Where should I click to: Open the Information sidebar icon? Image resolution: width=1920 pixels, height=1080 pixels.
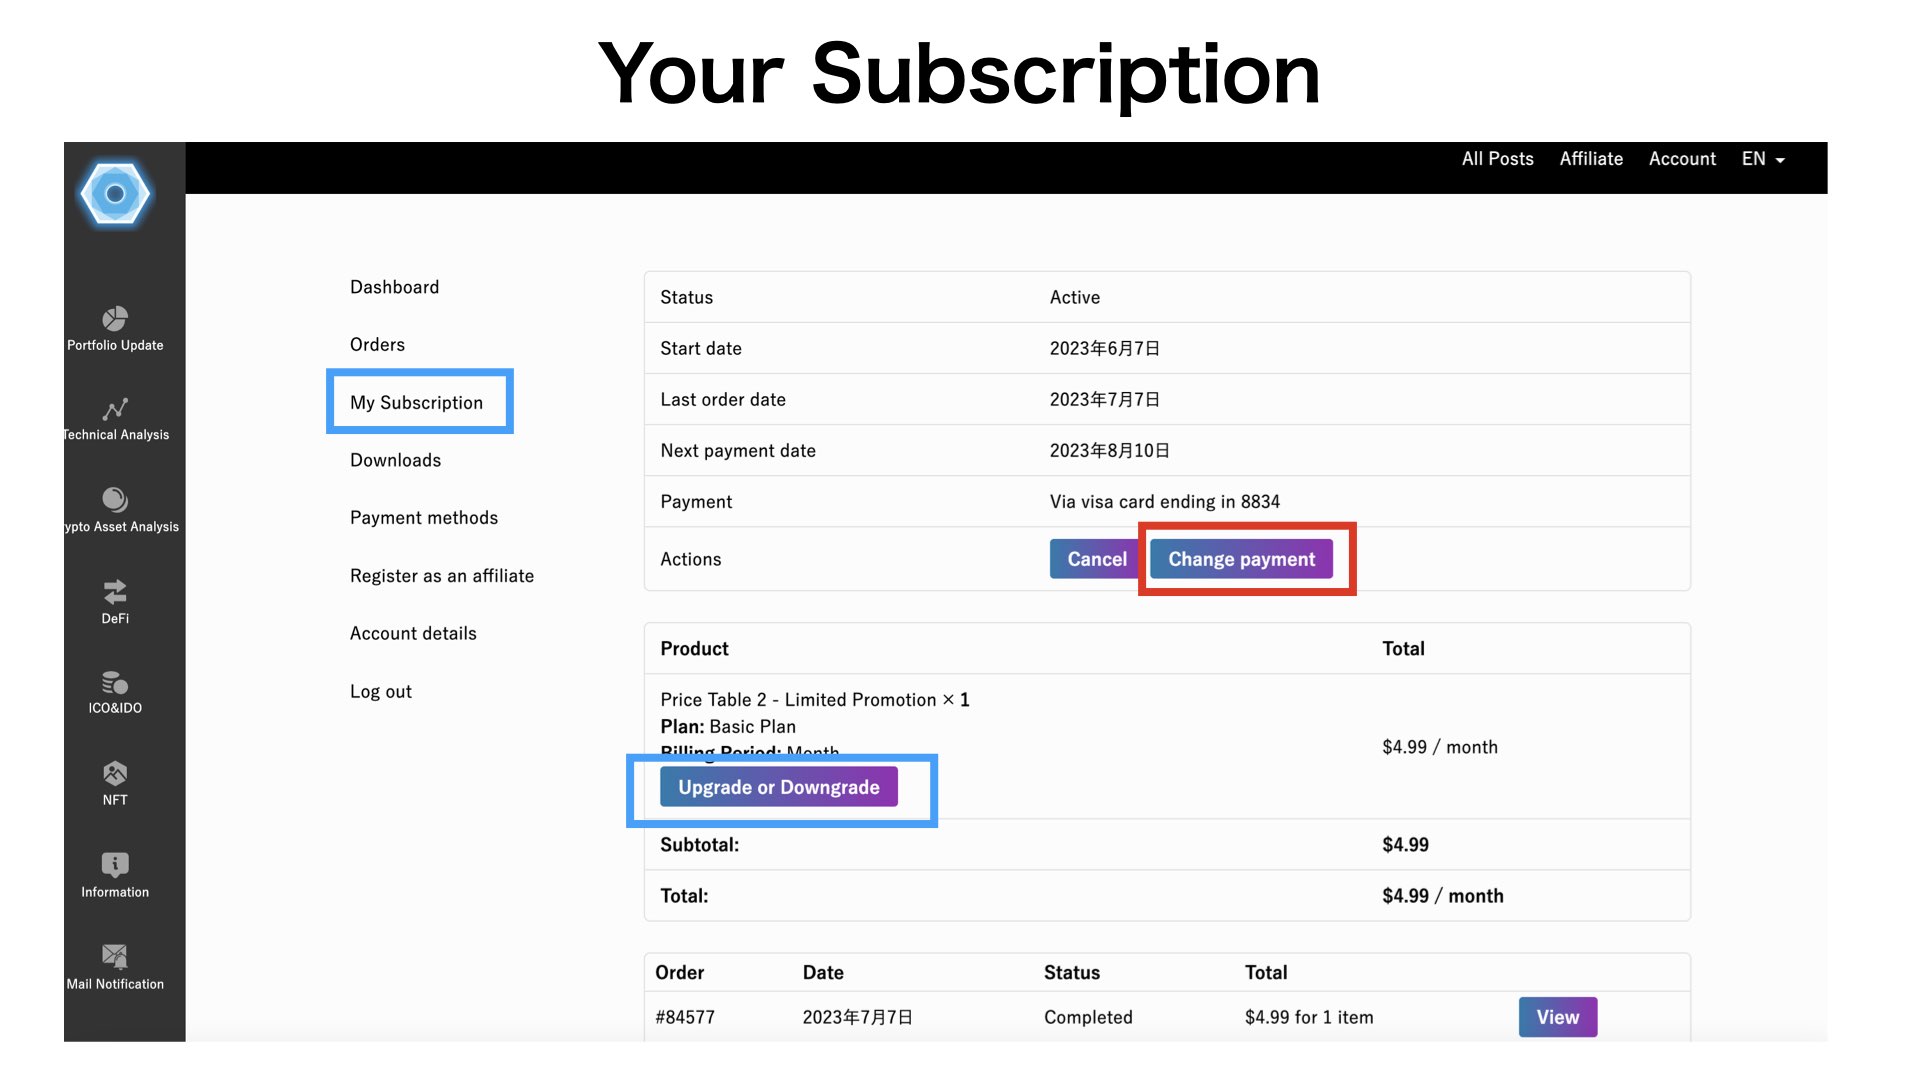click(115, 865)
